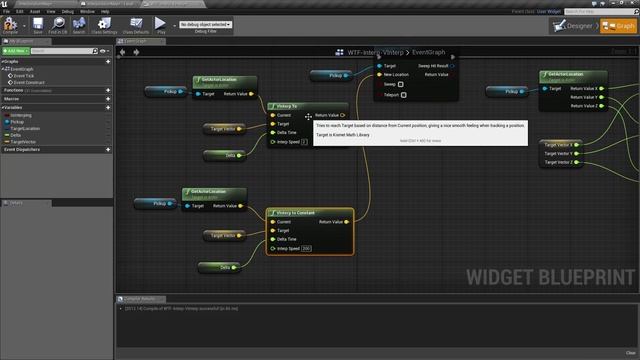Click the plus to add a new Macro
The width and height of the screenshot is (640, 360).
coord(108,99)
